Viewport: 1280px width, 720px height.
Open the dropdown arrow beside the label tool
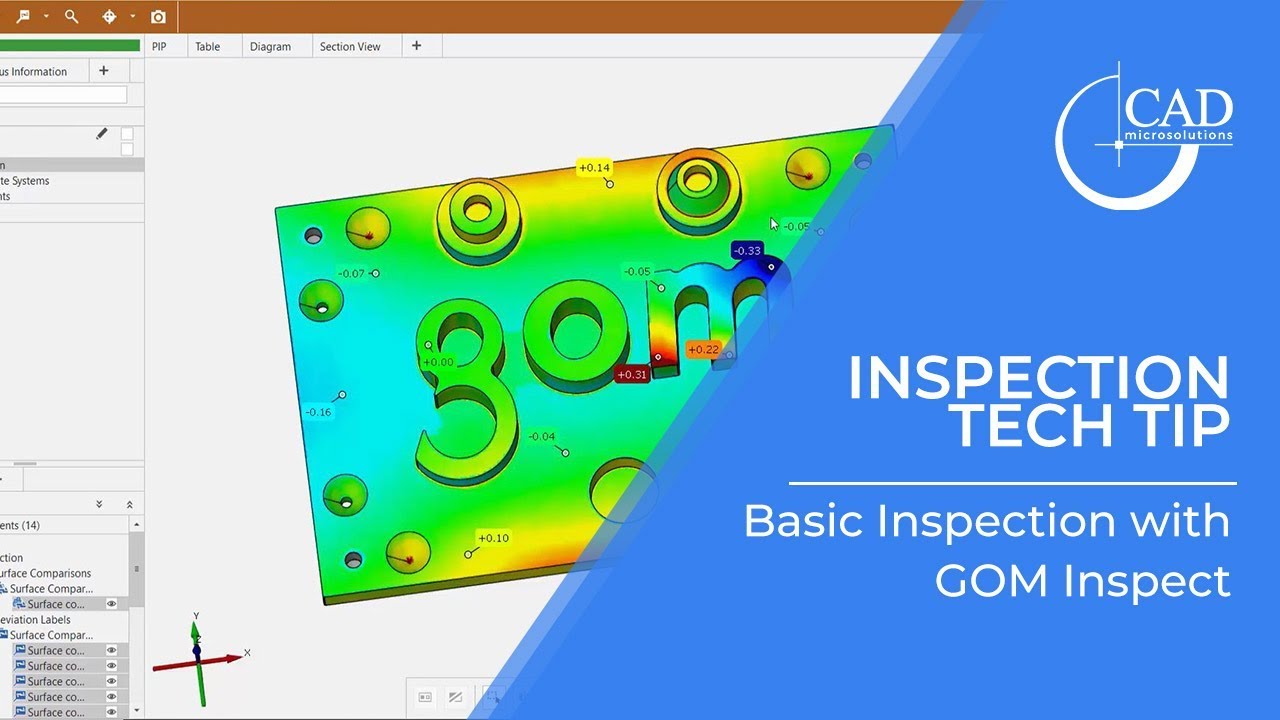coord(46,17)
